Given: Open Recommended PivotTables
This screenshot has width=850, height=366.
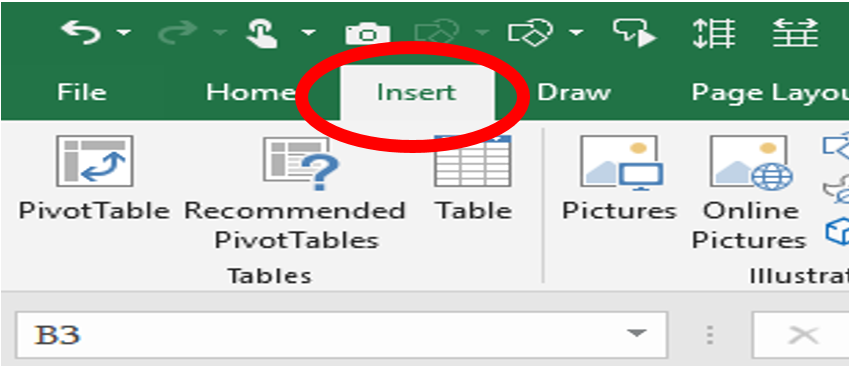Looking at the screenshot, I should pyautogui.click(x=295, y=193).
